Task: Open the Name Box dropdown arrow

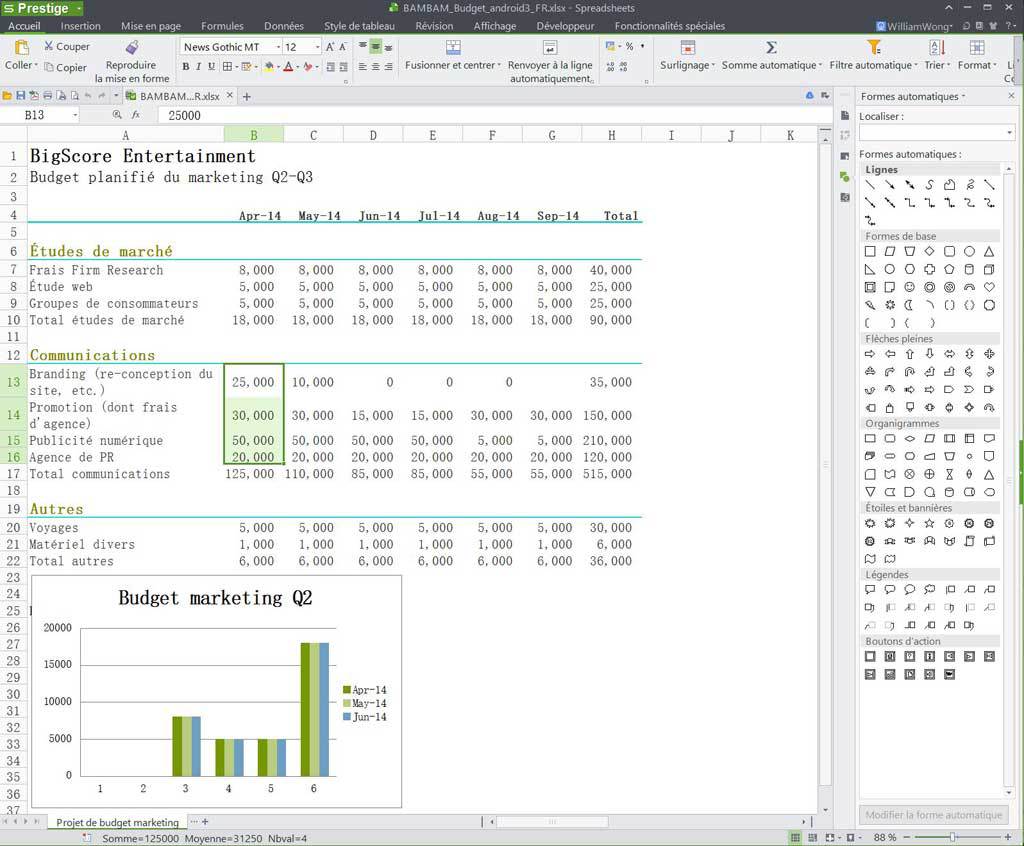Action: click(x=75, y=116)
